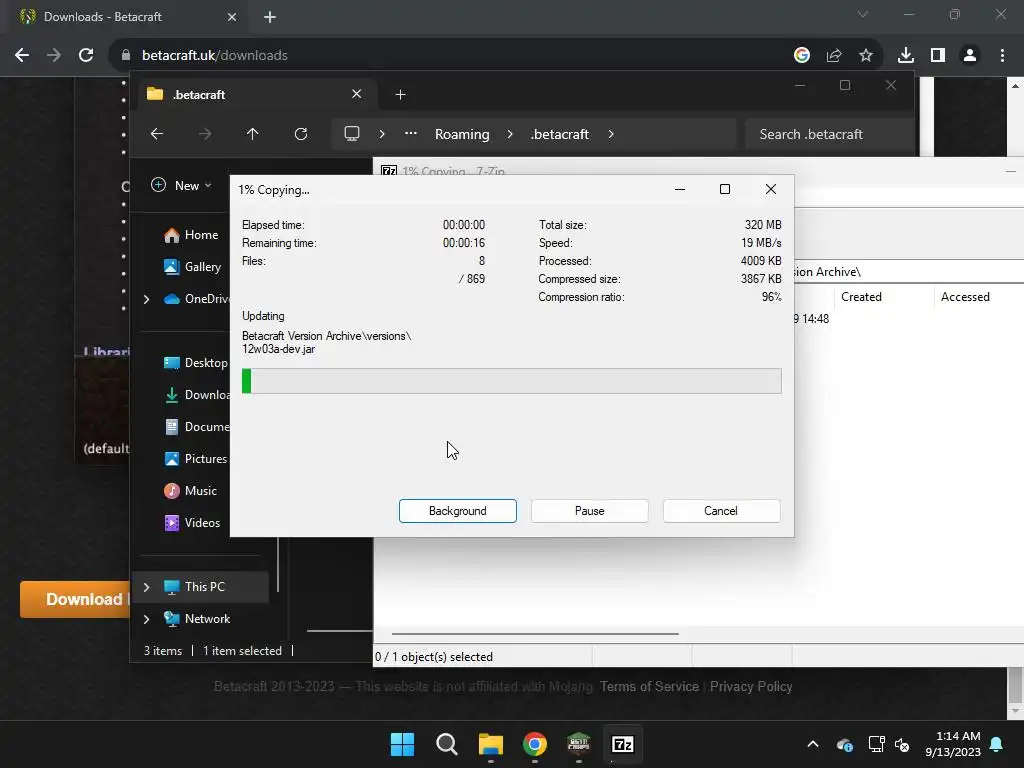Expand chevron after PC breadcrumb icon

click(x=382, y=134)
